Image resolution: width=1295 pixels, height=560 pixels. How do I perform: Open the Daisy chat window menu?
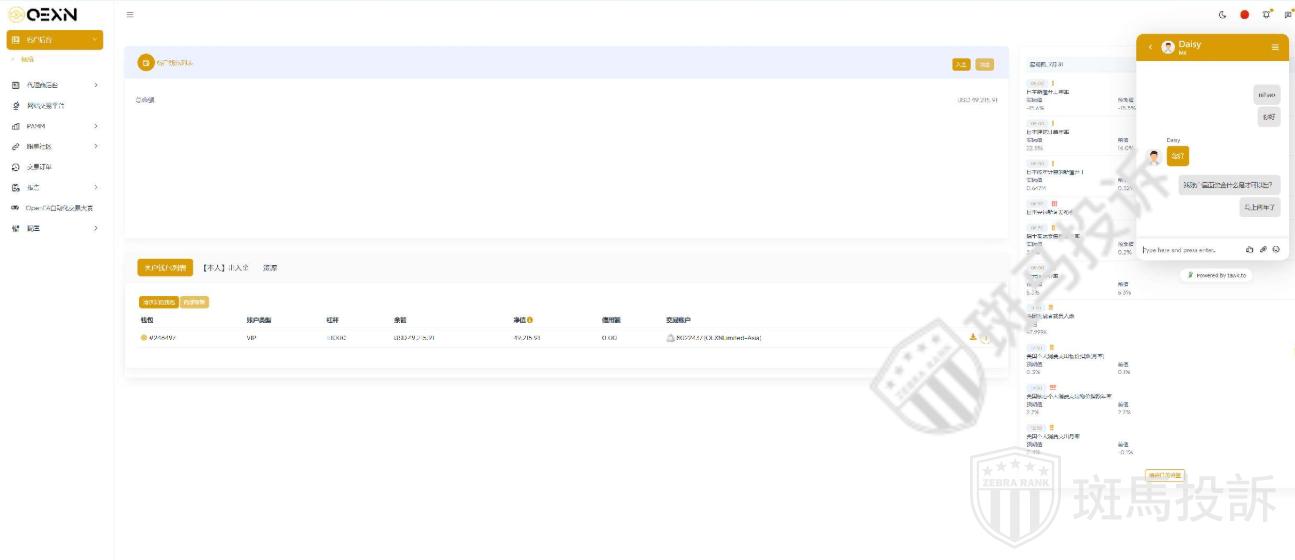[x=1275, y=47]
